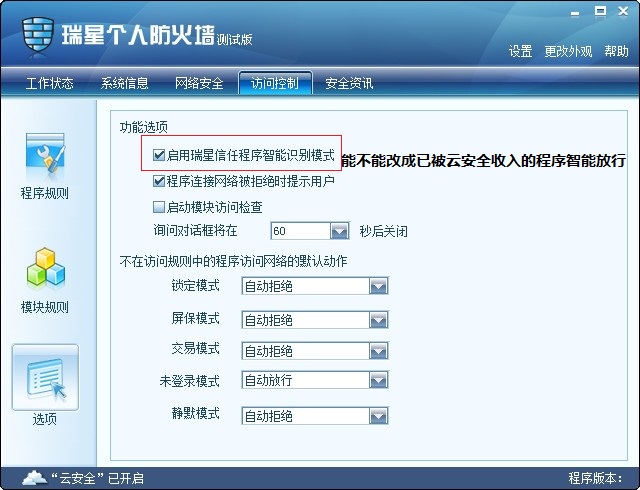Open the 静默模式 action dropdown
The image size is (640, 490).
point(378,416)
